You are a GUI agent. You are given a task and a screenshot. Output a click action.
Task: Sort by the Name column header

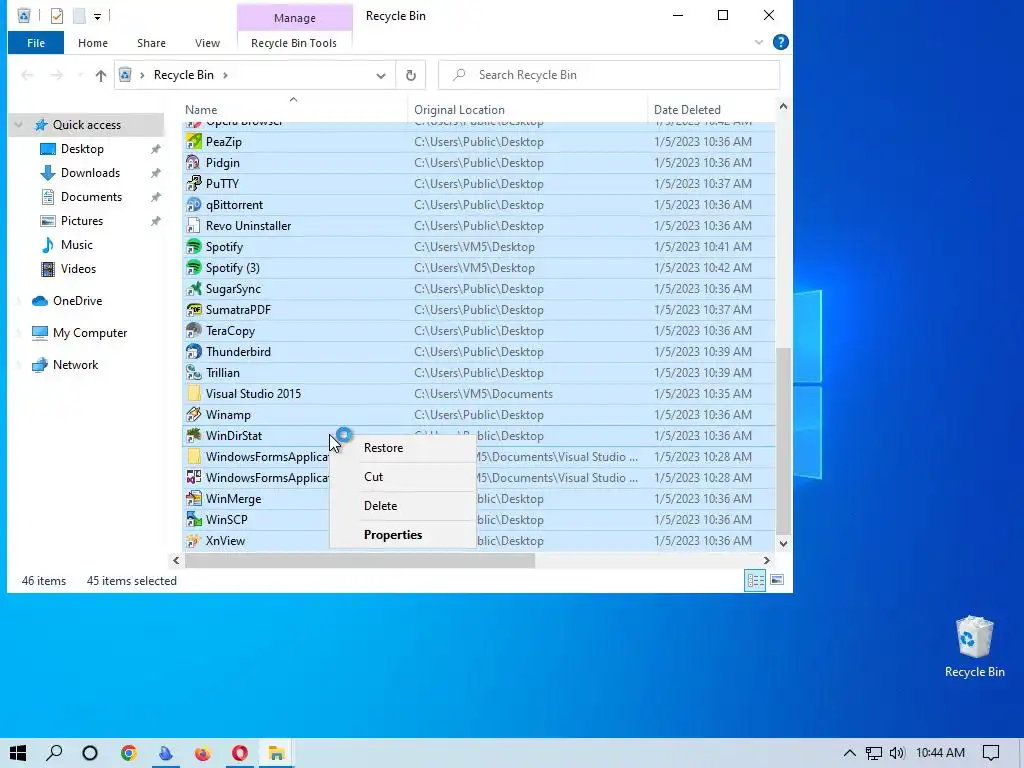pyautogui.click(x=294, y=110)
